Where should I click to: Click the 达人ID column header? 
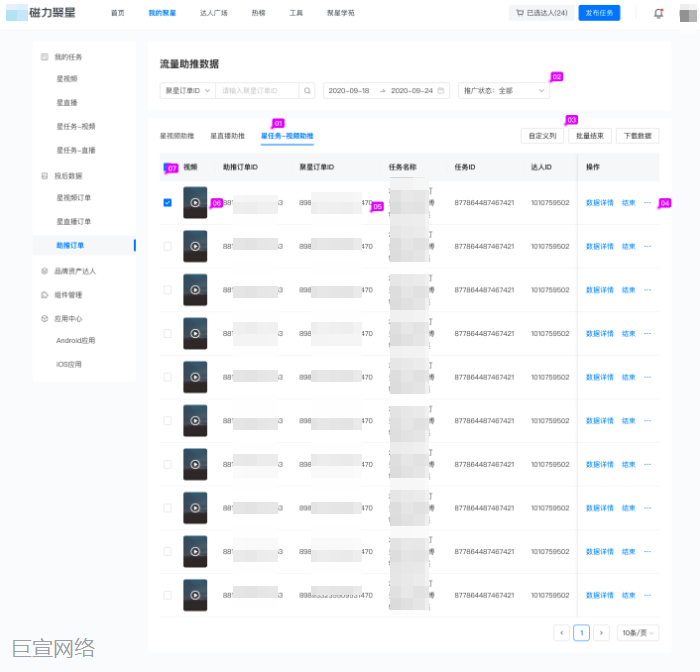[x=541, y=167]
